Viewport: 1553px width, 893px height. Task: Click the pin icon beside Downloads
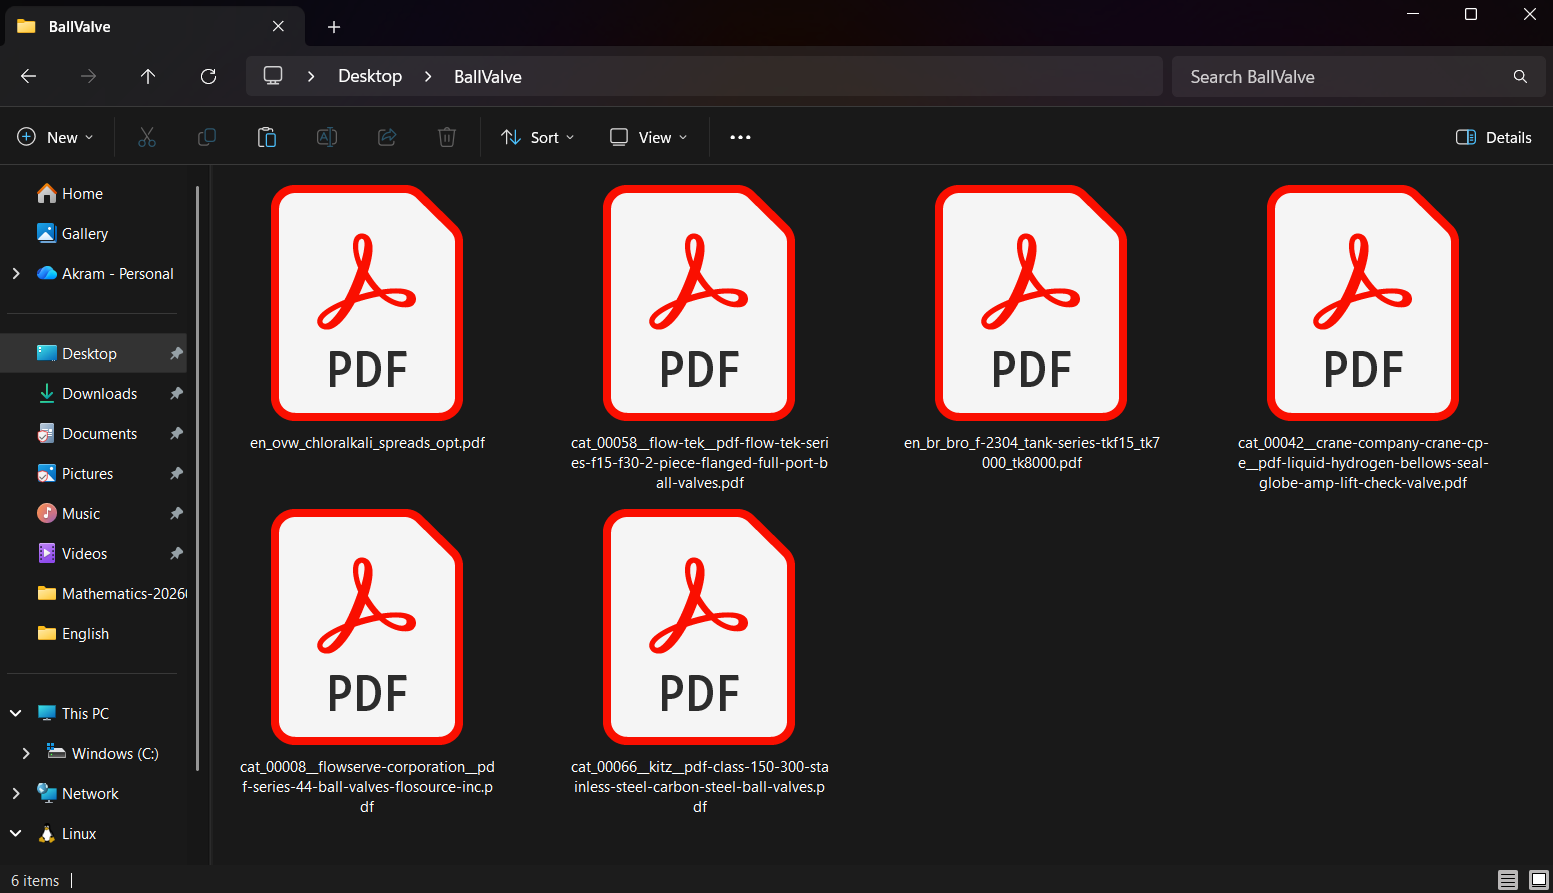point(176,394)
